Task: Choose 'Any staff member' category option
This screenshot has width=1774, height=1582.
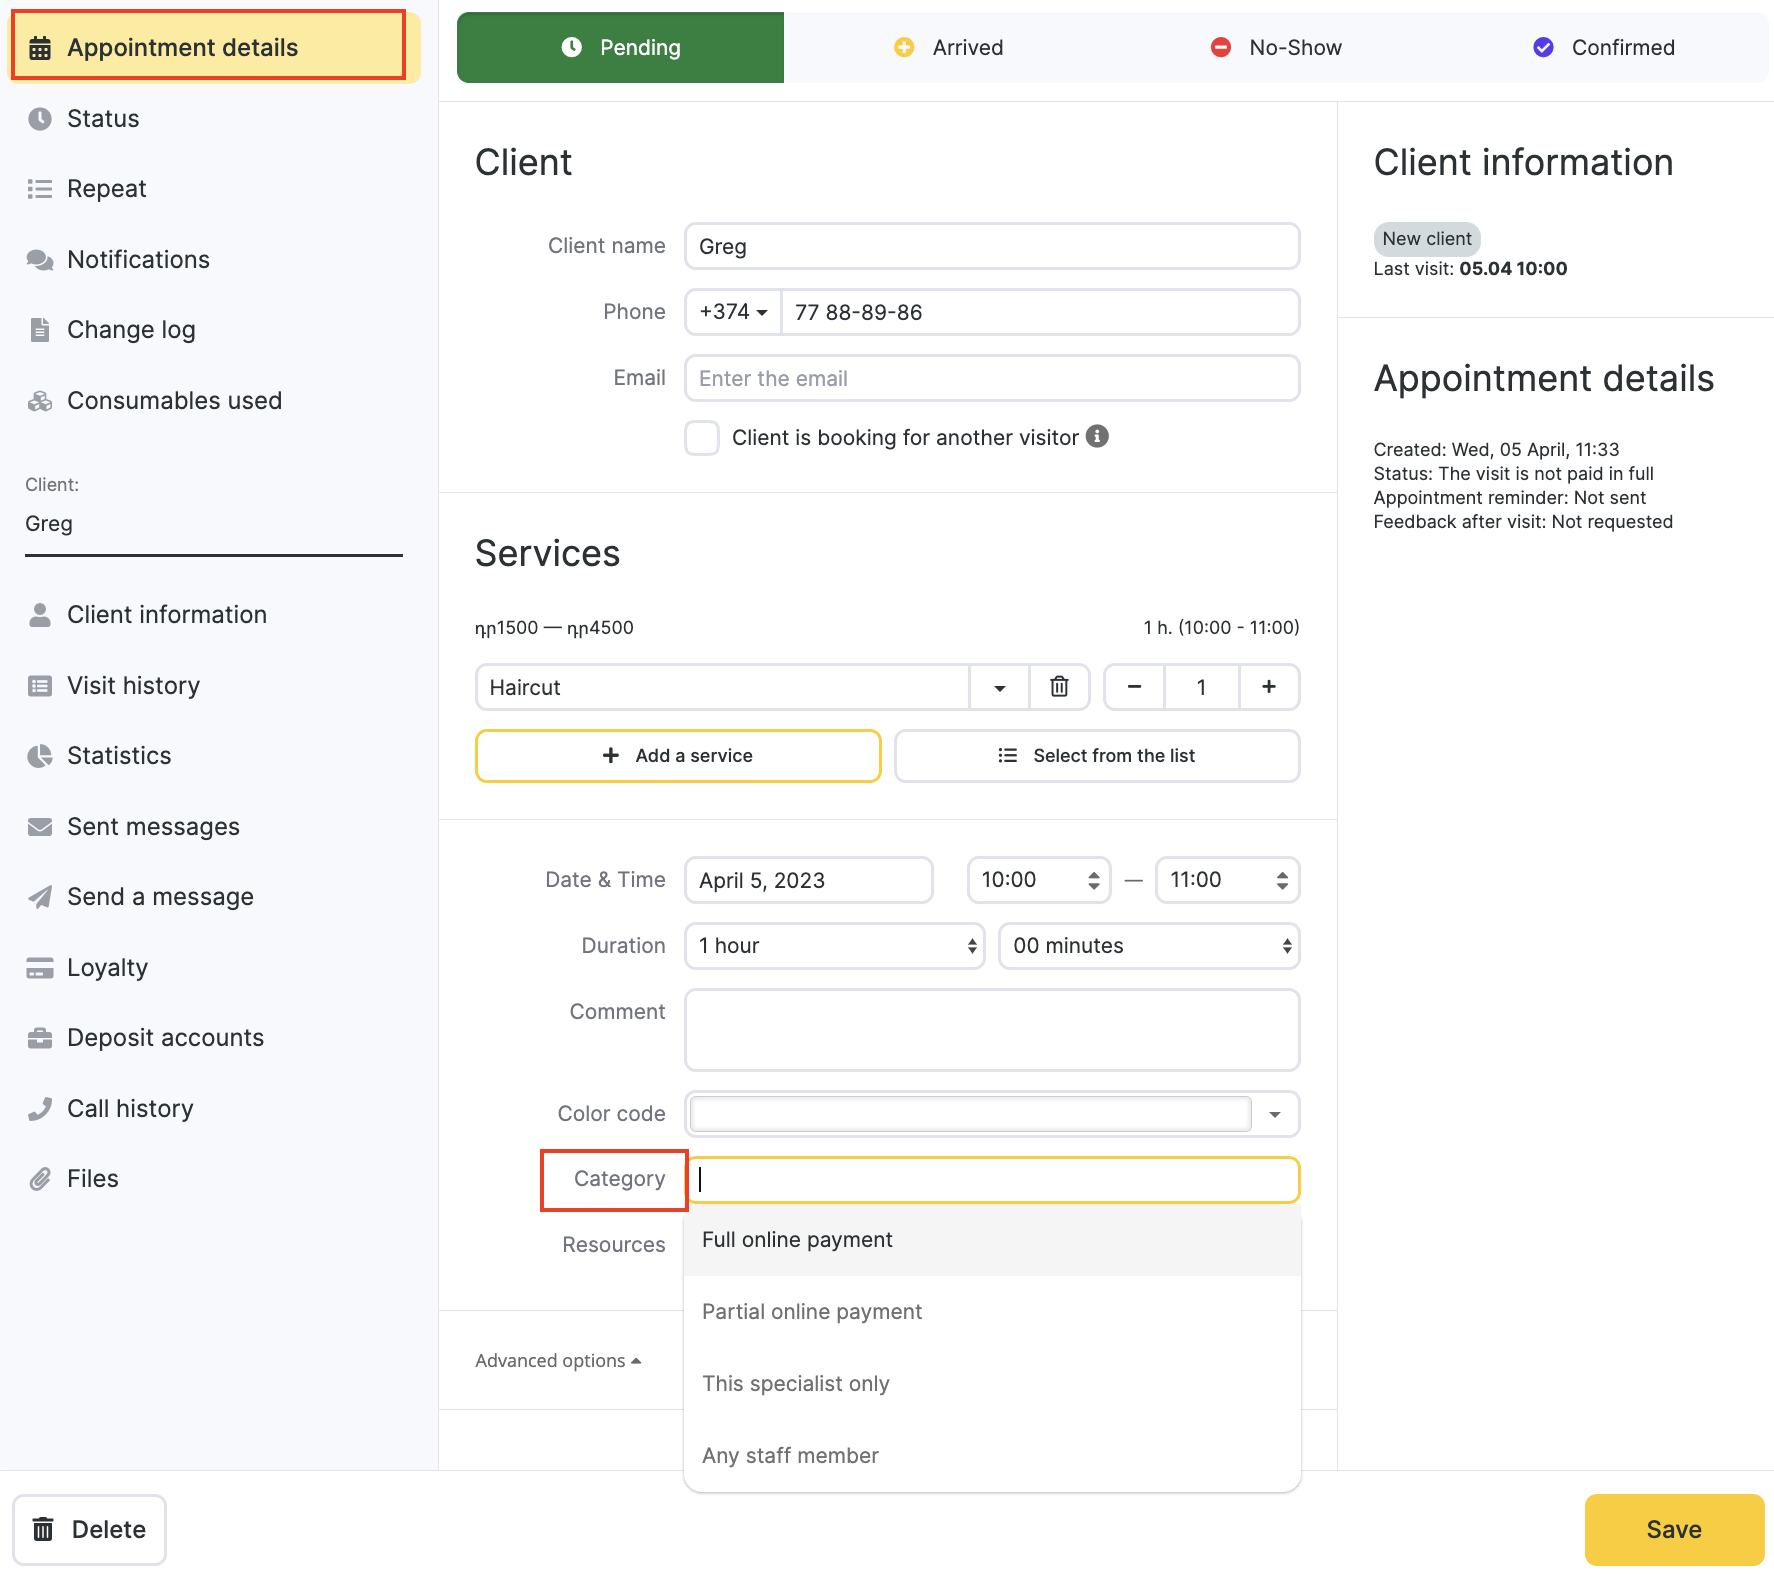Action: pos(992,1456)
